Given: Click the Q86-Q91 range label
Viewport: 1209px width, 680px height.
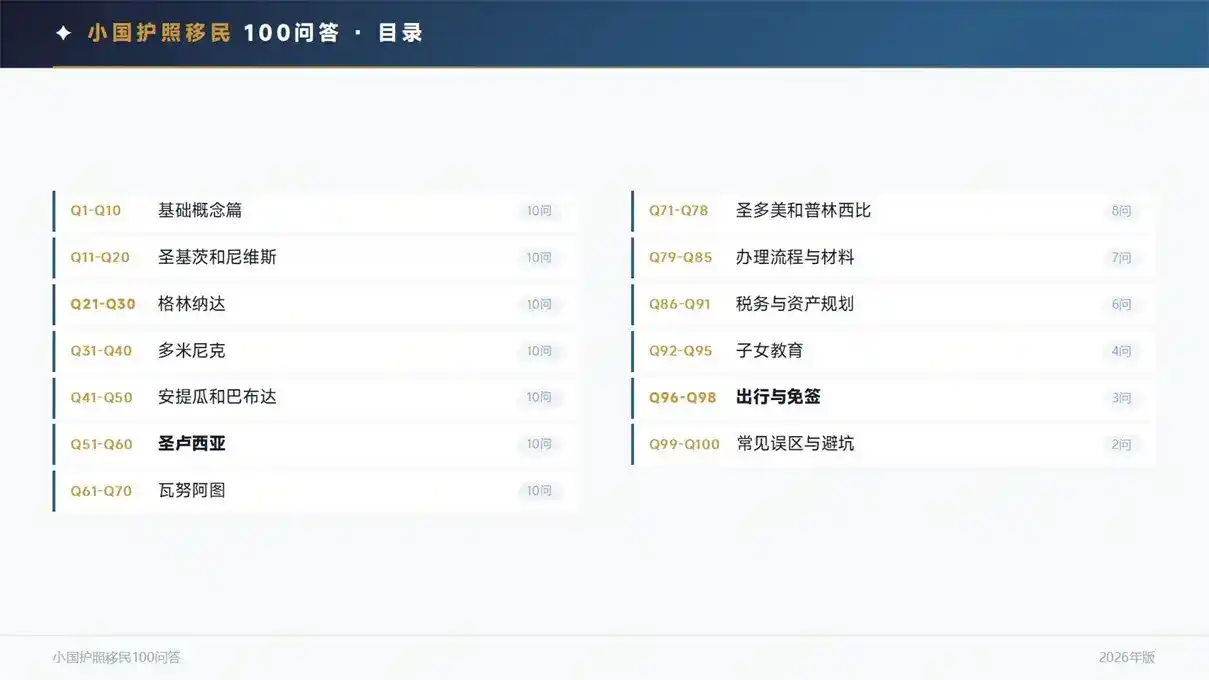Looking at the screenshot, I should (680, 304).
